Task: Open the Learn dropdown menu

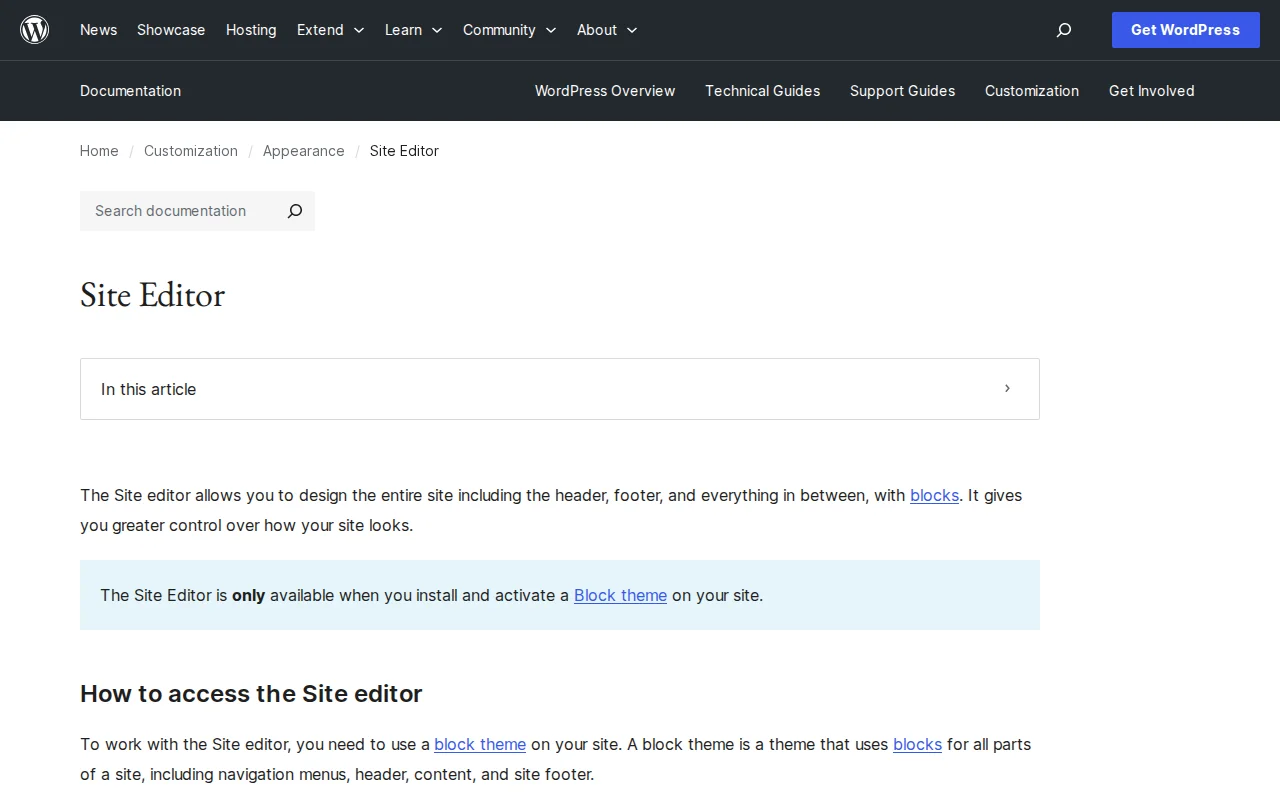Action: coord(413,30)
